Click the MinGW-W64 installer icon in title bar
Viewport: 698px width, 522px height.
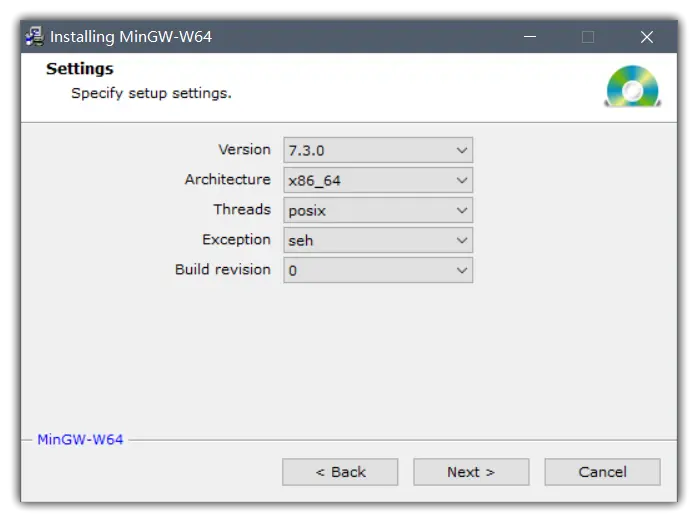click(35, 37)
